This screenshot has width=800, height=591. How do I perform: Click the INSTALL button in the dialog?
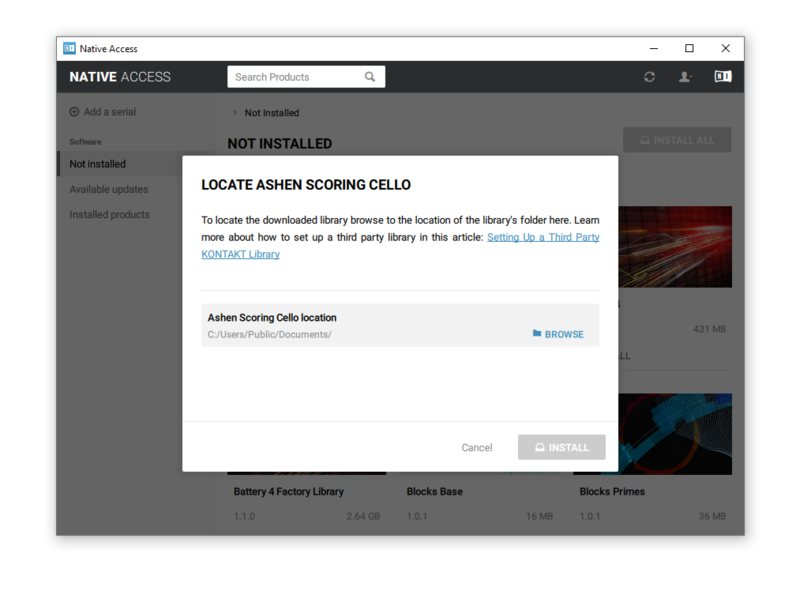pos(562,448)
